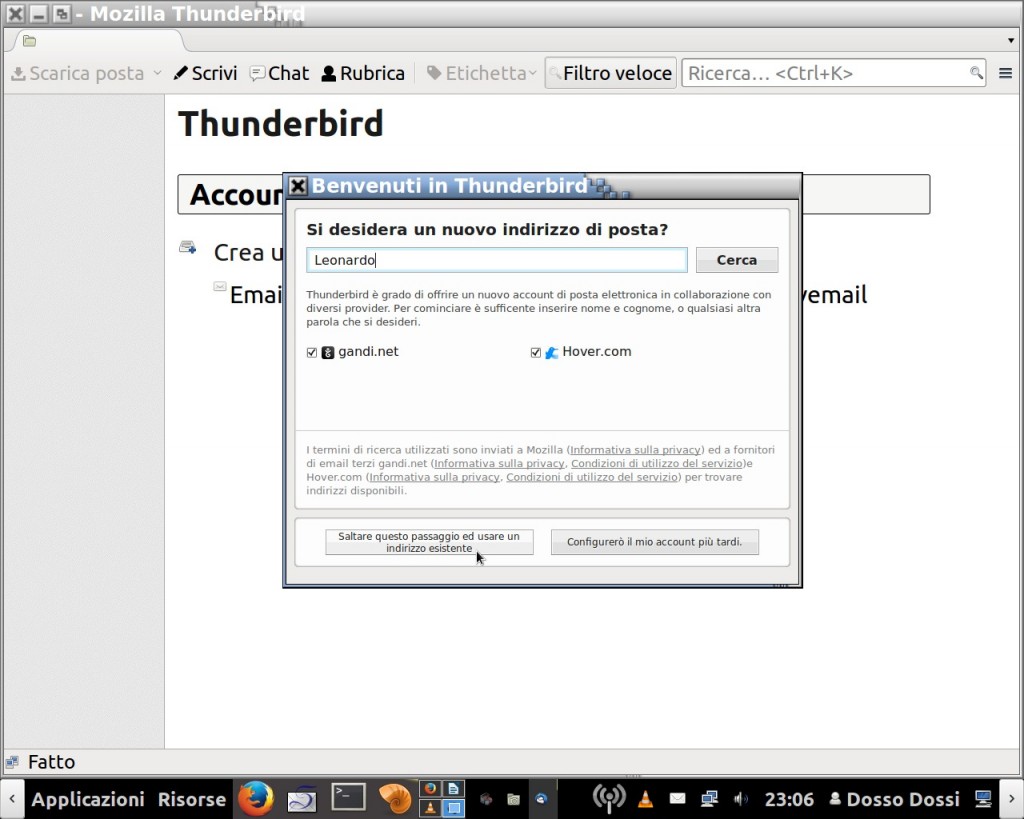This screenshot has width=1024, height=819.
Task: Close the Benvenuti in Thunderbird dialog
Action: [298, 186]
